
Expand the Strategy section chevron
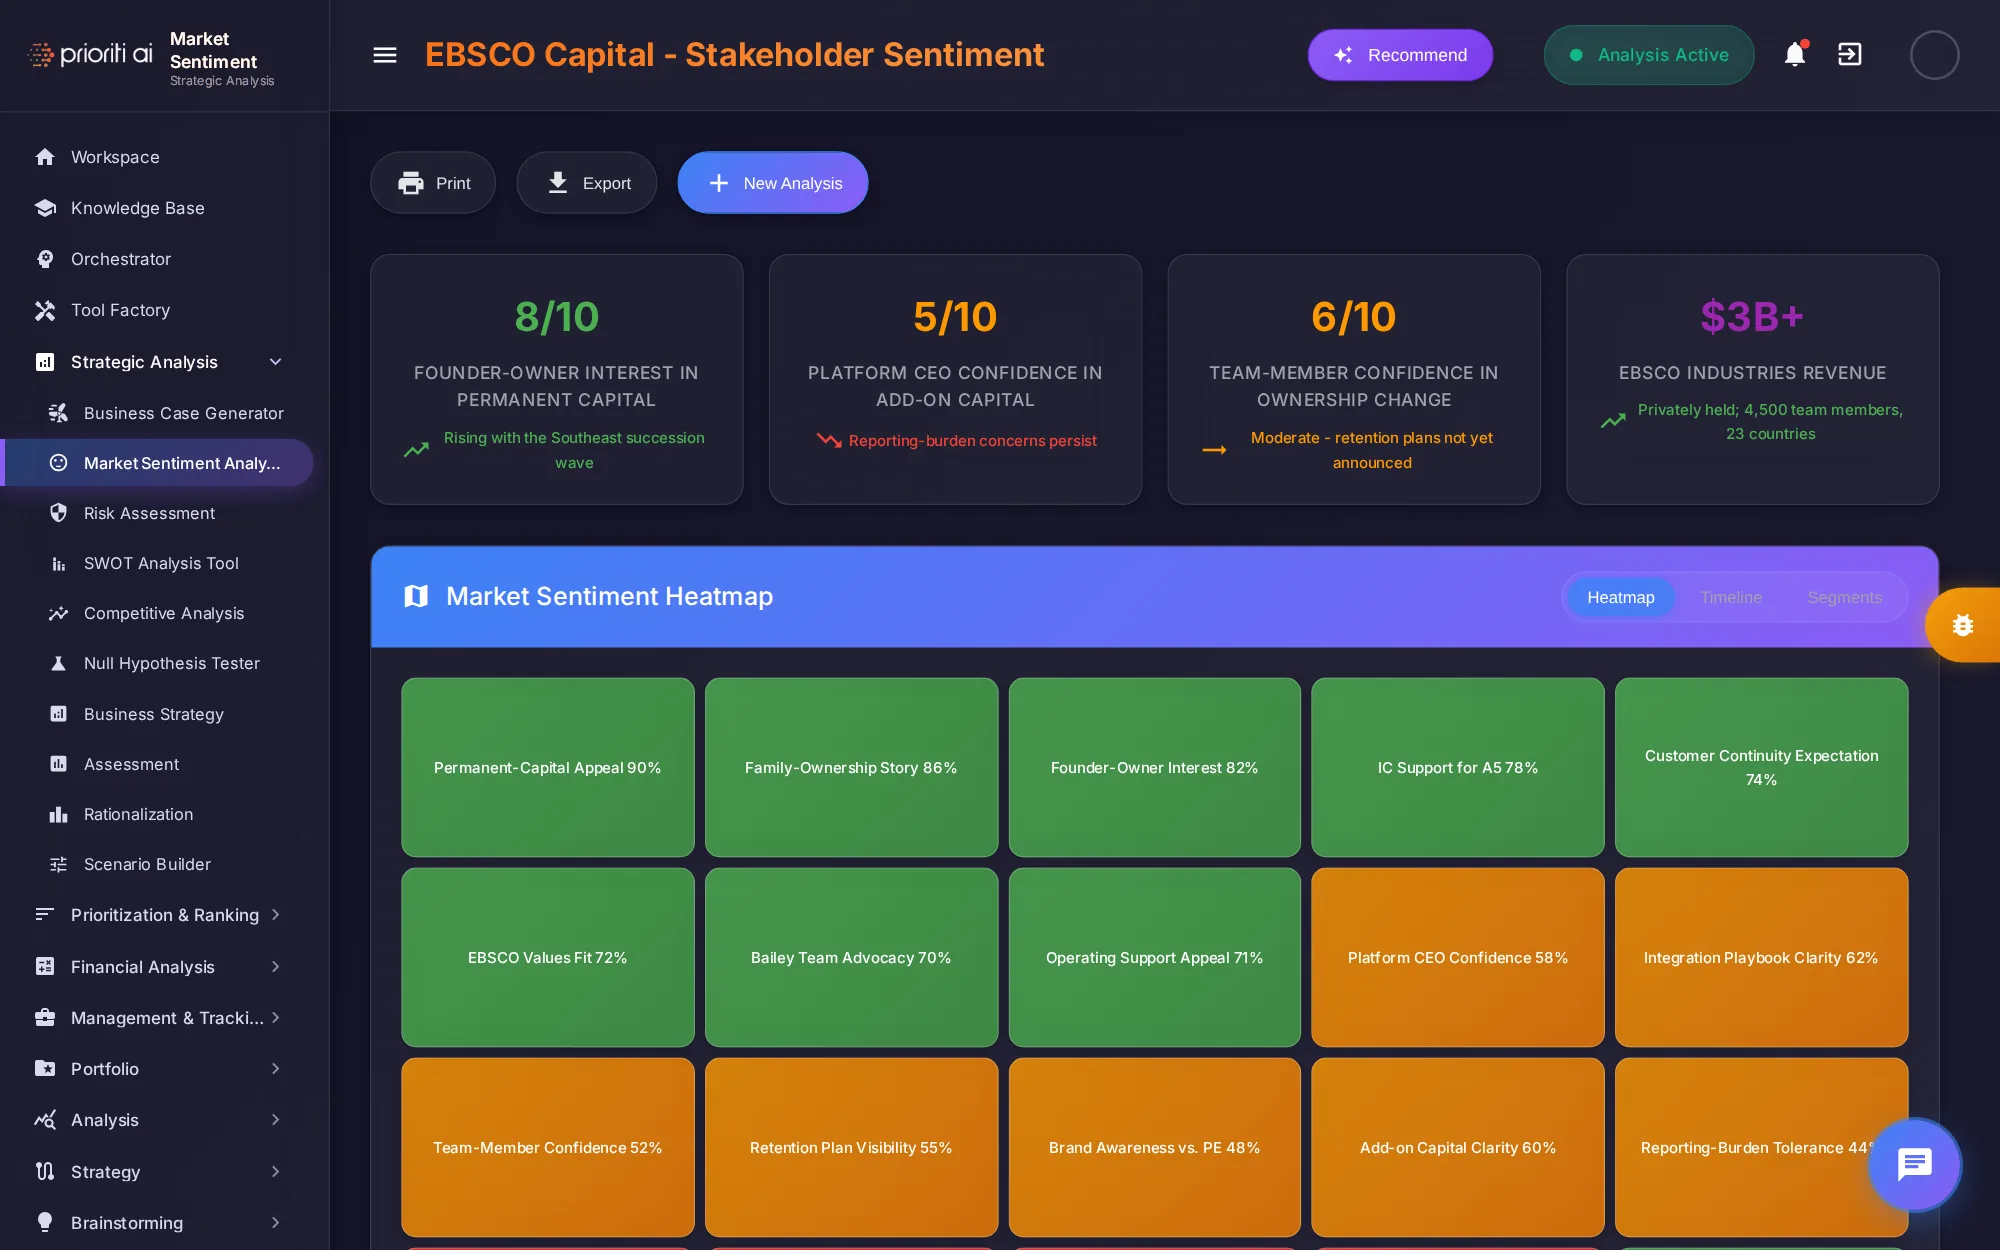[276, 1171]
